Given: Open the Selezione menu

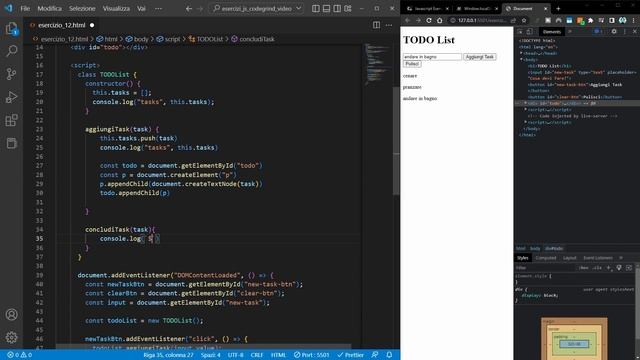Looking at the screenshot, I should tap(82, 8).
